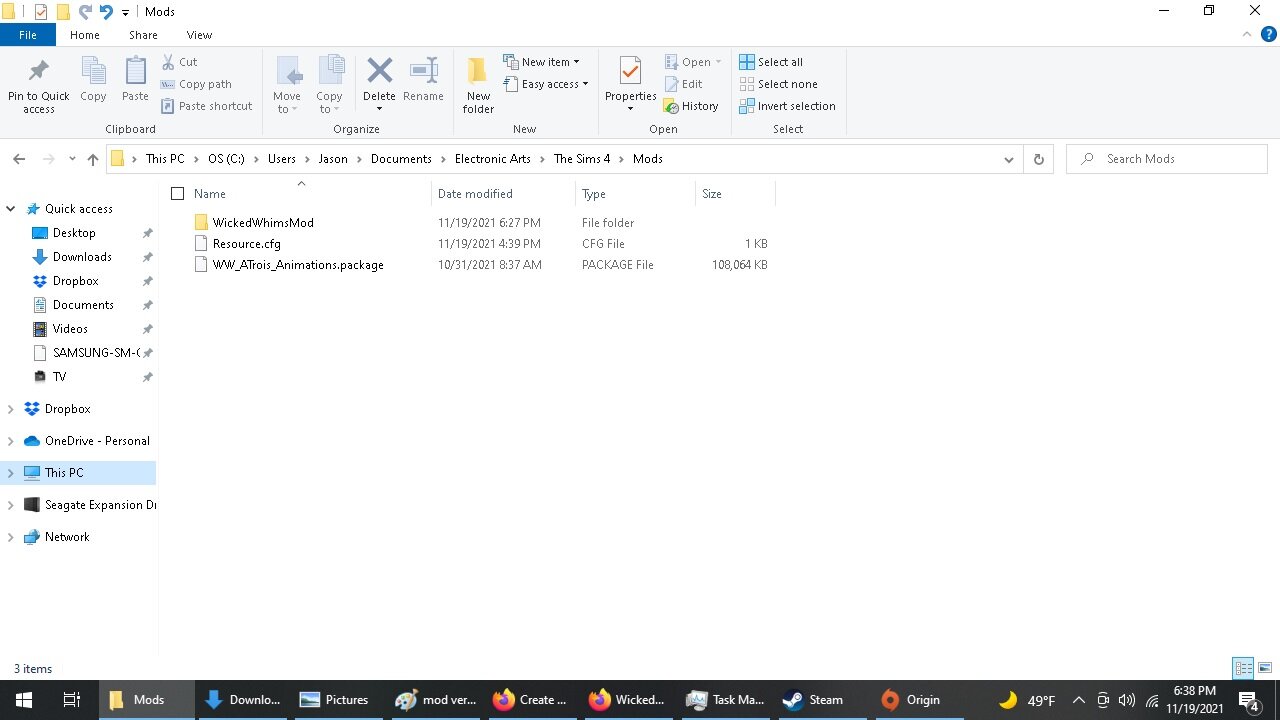Select the WickedWhimsMod folder

point(263,223)
